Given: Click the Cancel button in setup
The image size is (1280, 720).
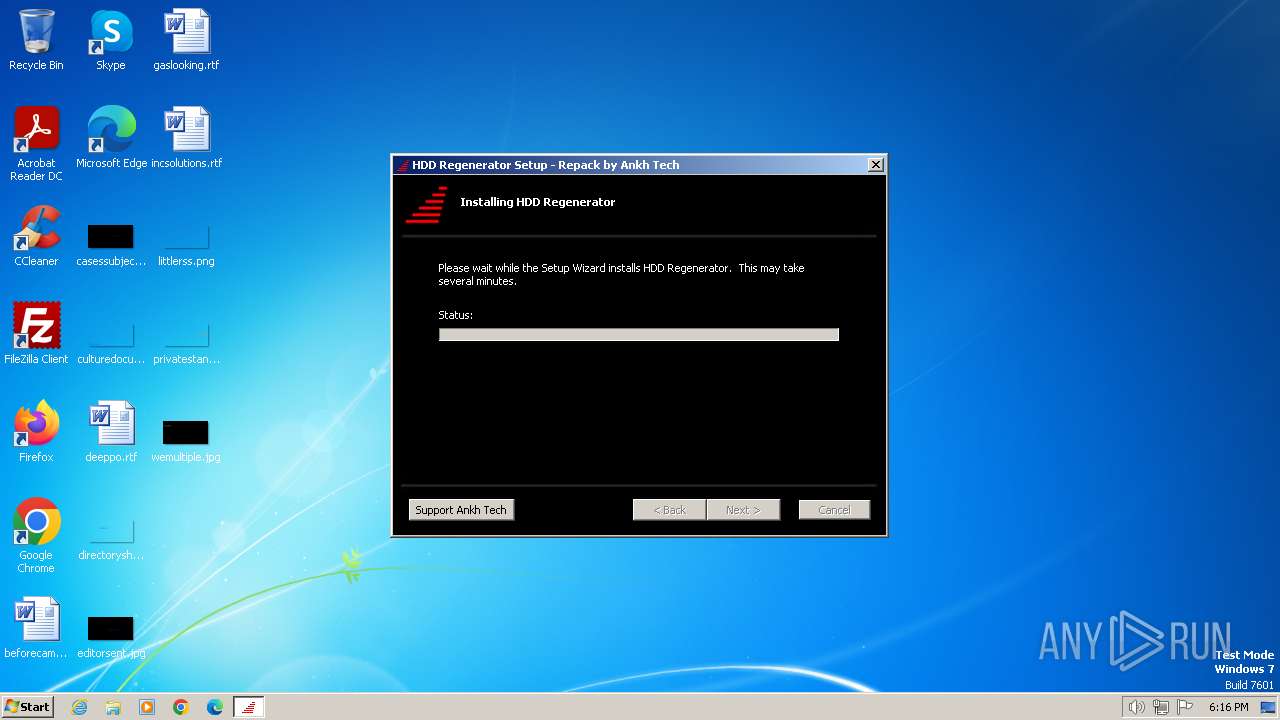Looking at the screenshot, I should (x=834, y=510).
